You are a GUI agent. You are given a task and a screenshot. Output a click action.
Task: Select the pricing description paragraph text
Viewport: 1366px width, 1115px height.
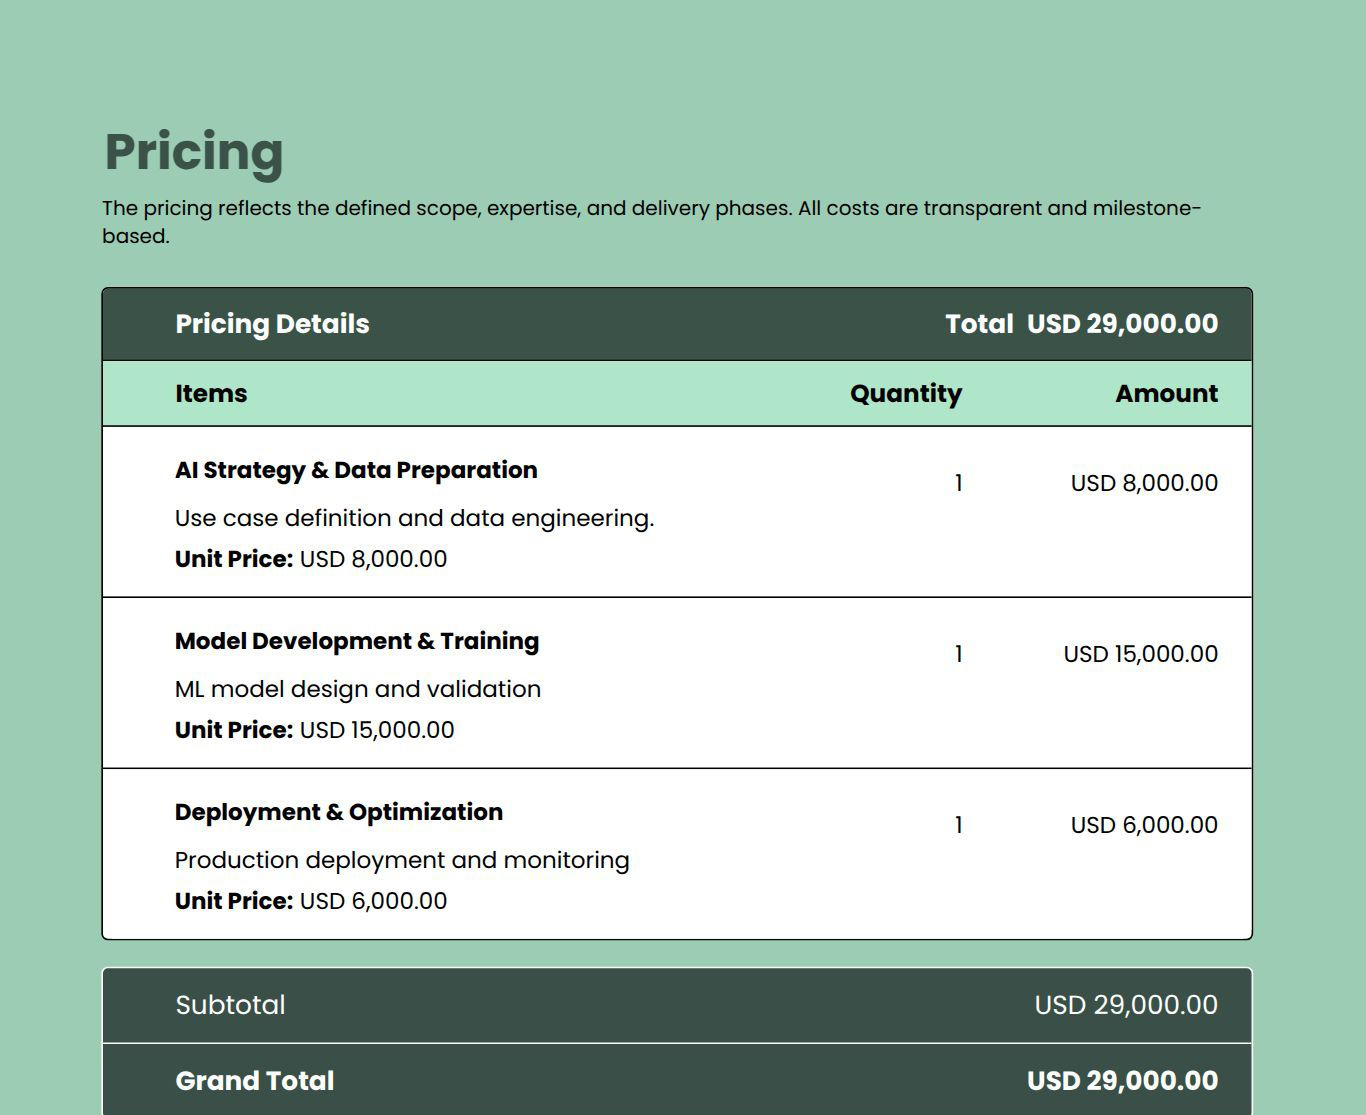[650, 221]
